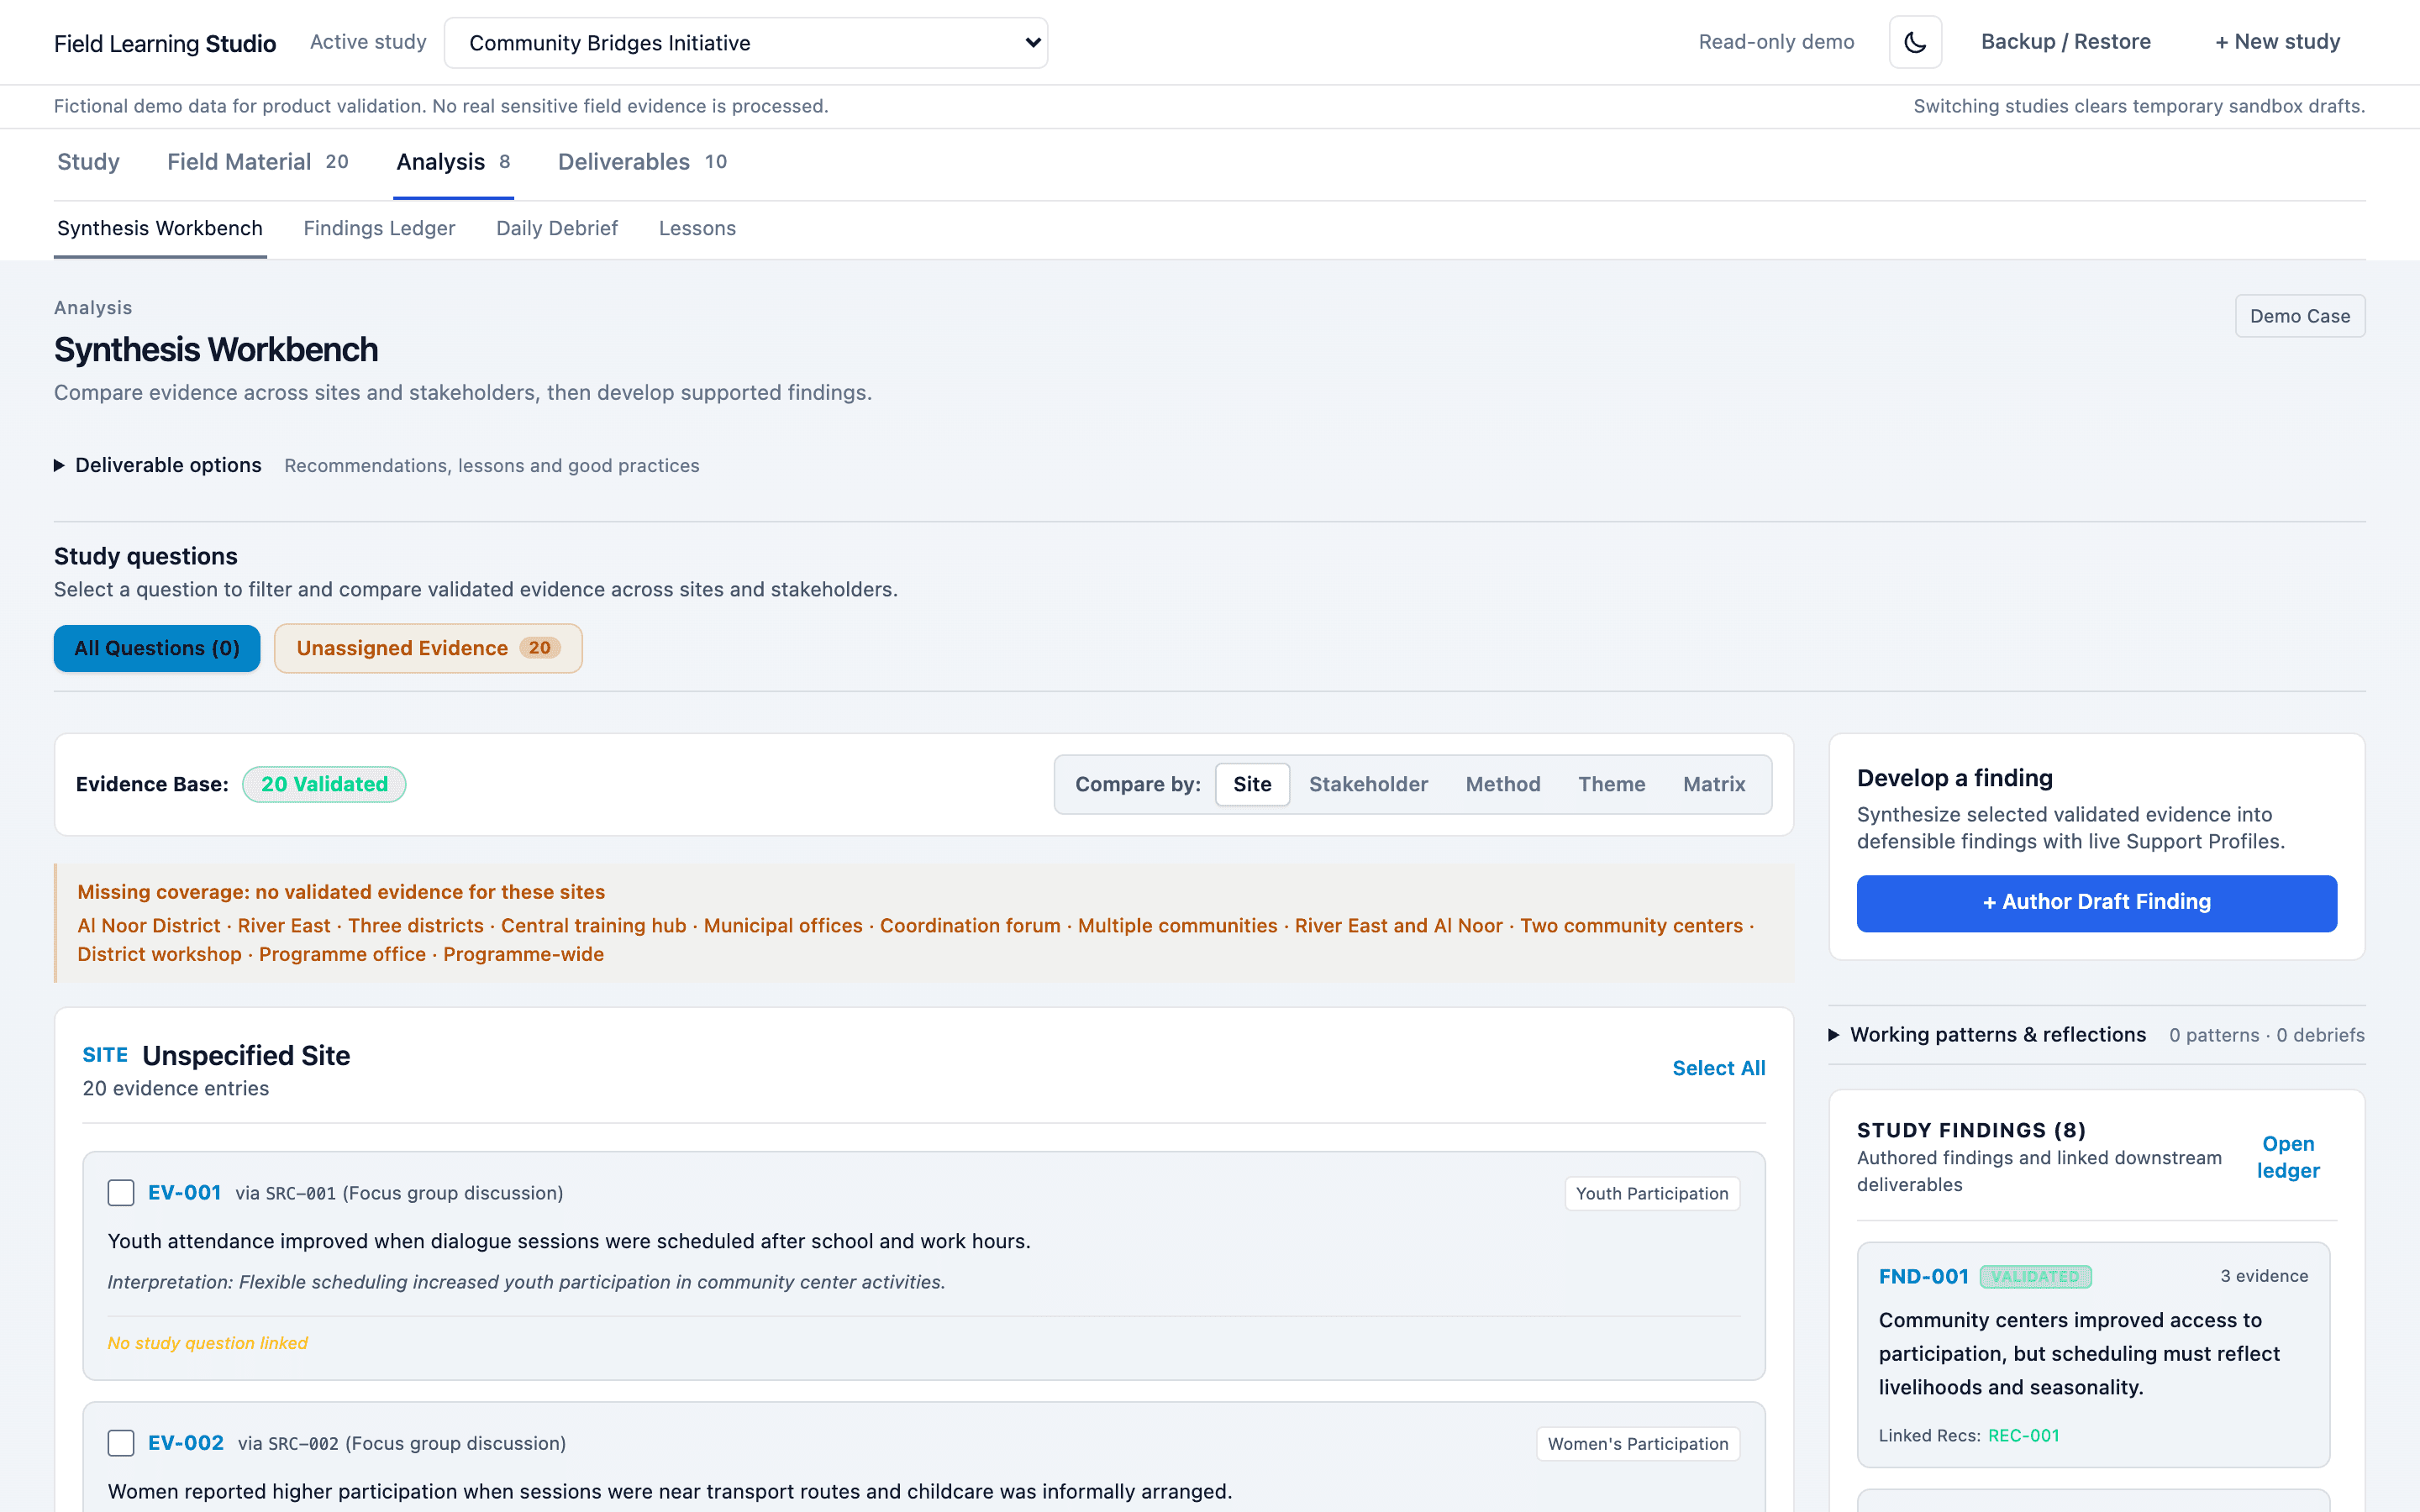The height and width of the screenshot is (1512, 2420).
Task: Open the Active study dropdown
Action: point(746,43)
